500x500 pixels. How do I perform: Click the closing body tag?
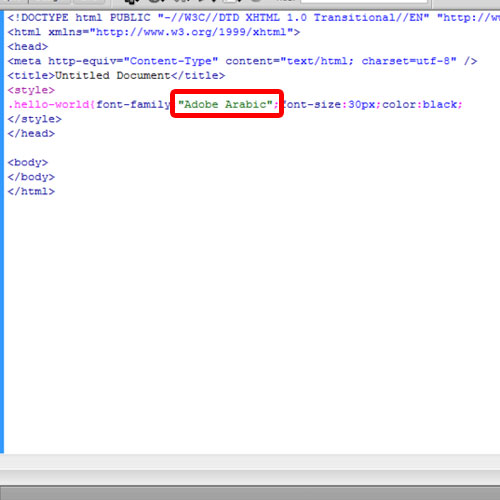(31, 177)
